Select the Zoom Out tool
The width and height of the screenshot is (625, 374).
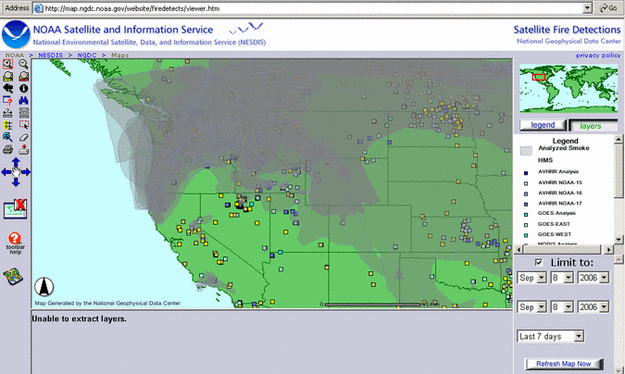coord(24,64)
